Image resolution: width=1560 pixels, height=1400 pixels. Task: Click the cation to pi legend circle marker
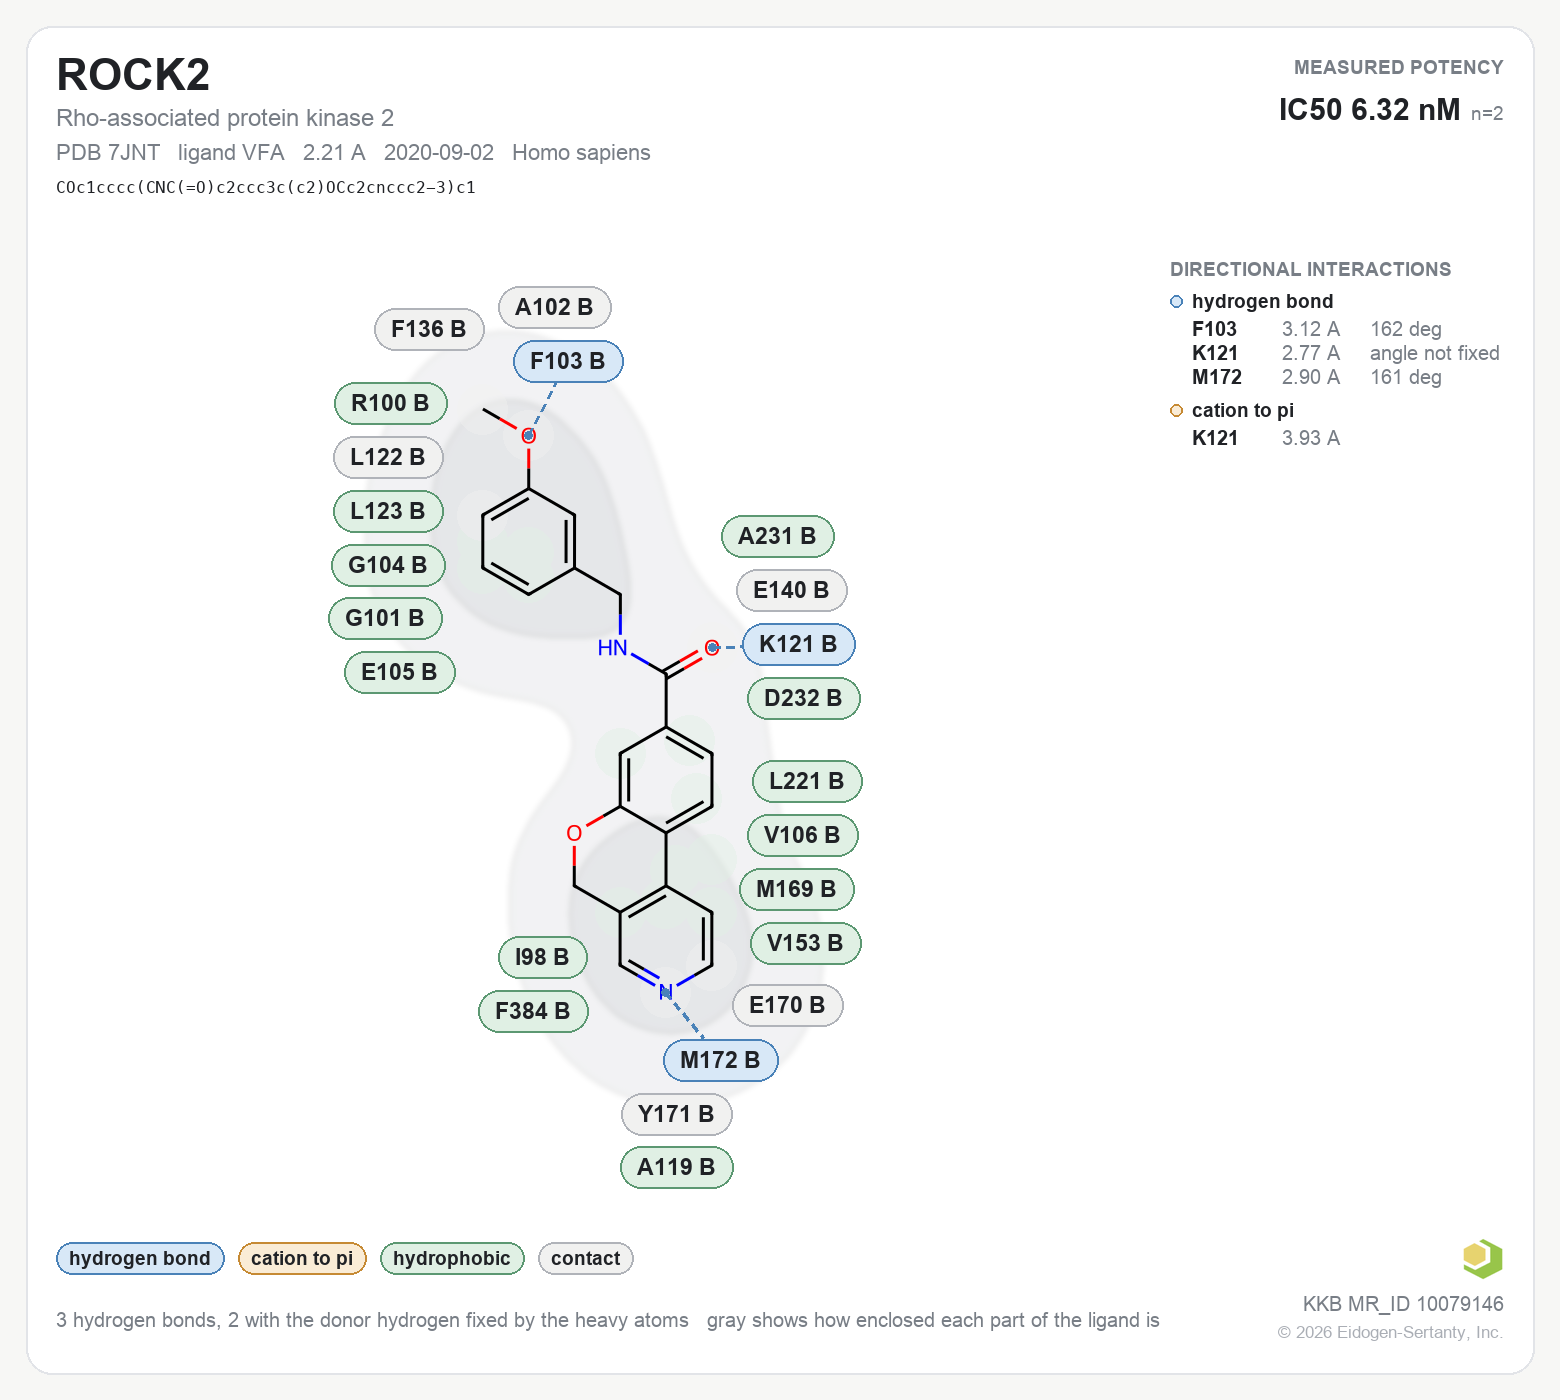[x=1176, y=411]
